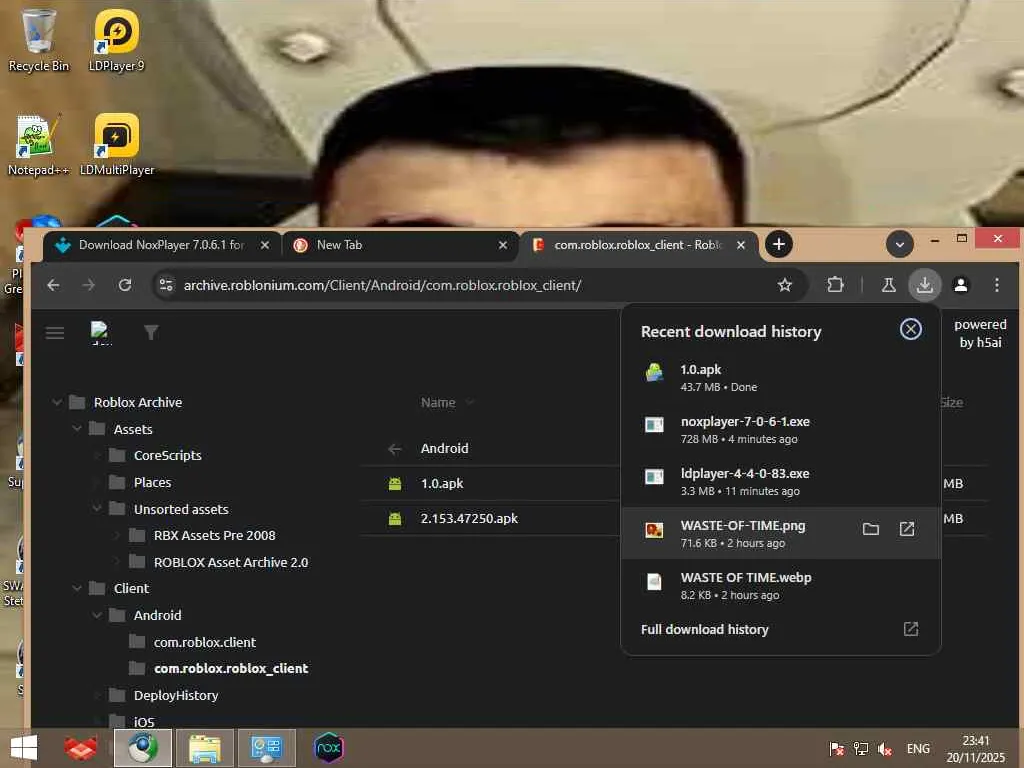This screenshot has width=1024, height=768.
Task: Open the Chrome Labs flask icon
Action: click(x=888, y=285)
